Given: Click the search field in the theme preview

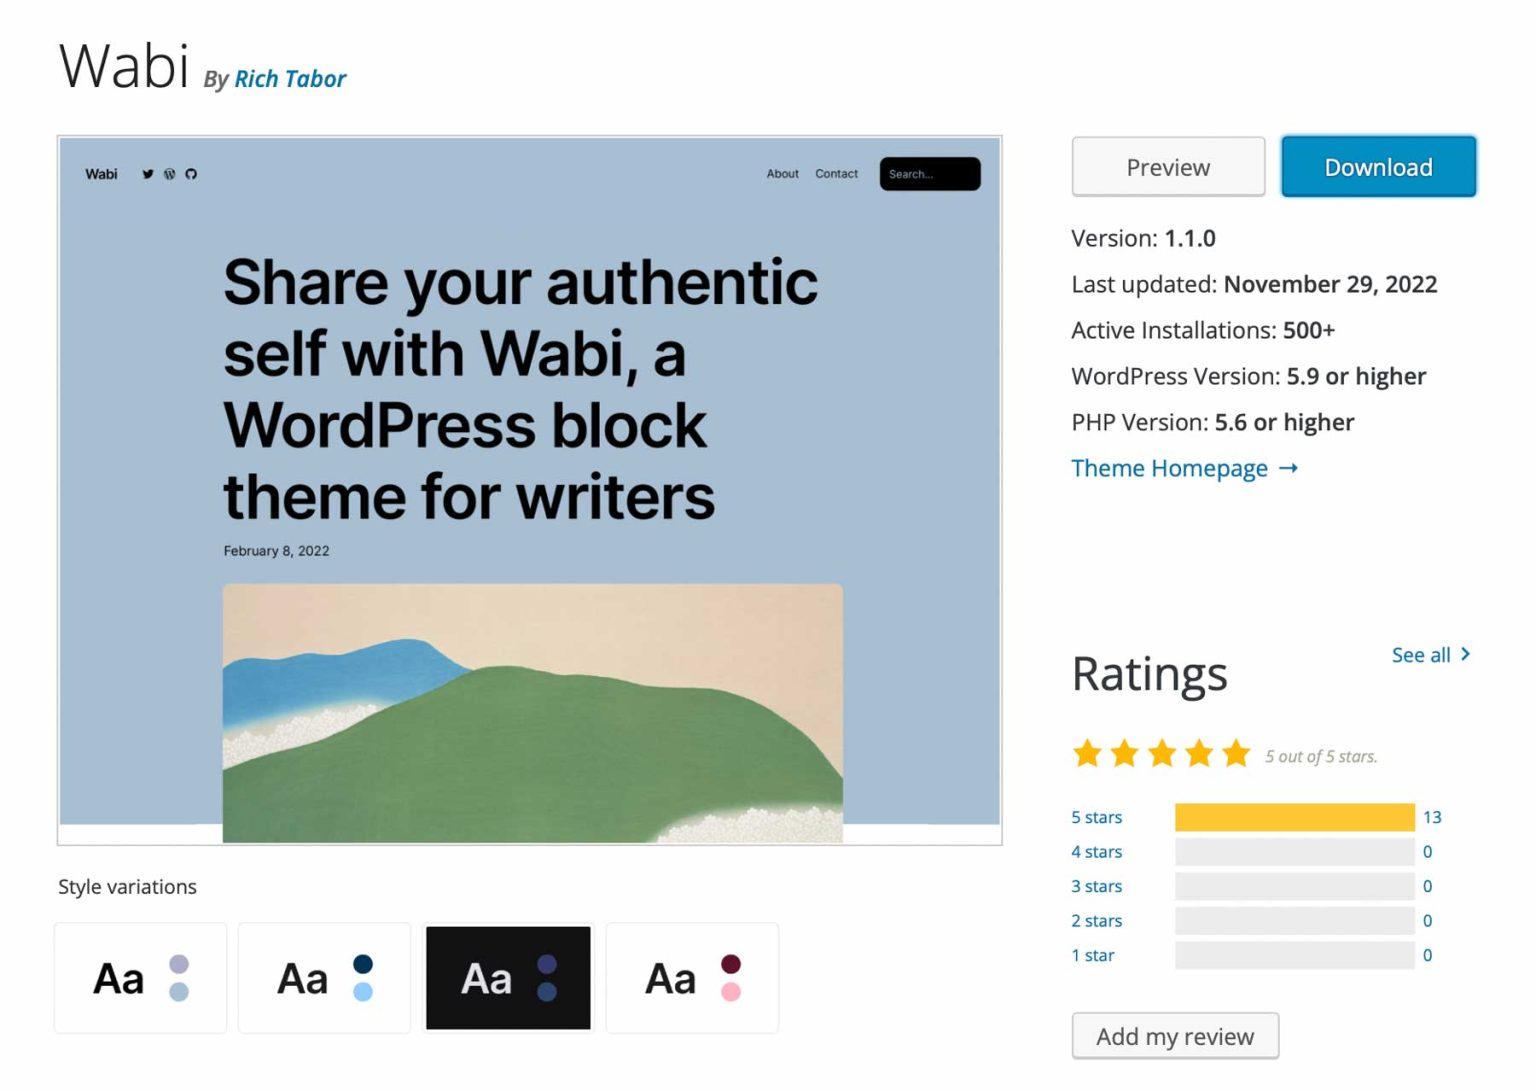Looking at the screenshot, I should click(x=928, y=173).
